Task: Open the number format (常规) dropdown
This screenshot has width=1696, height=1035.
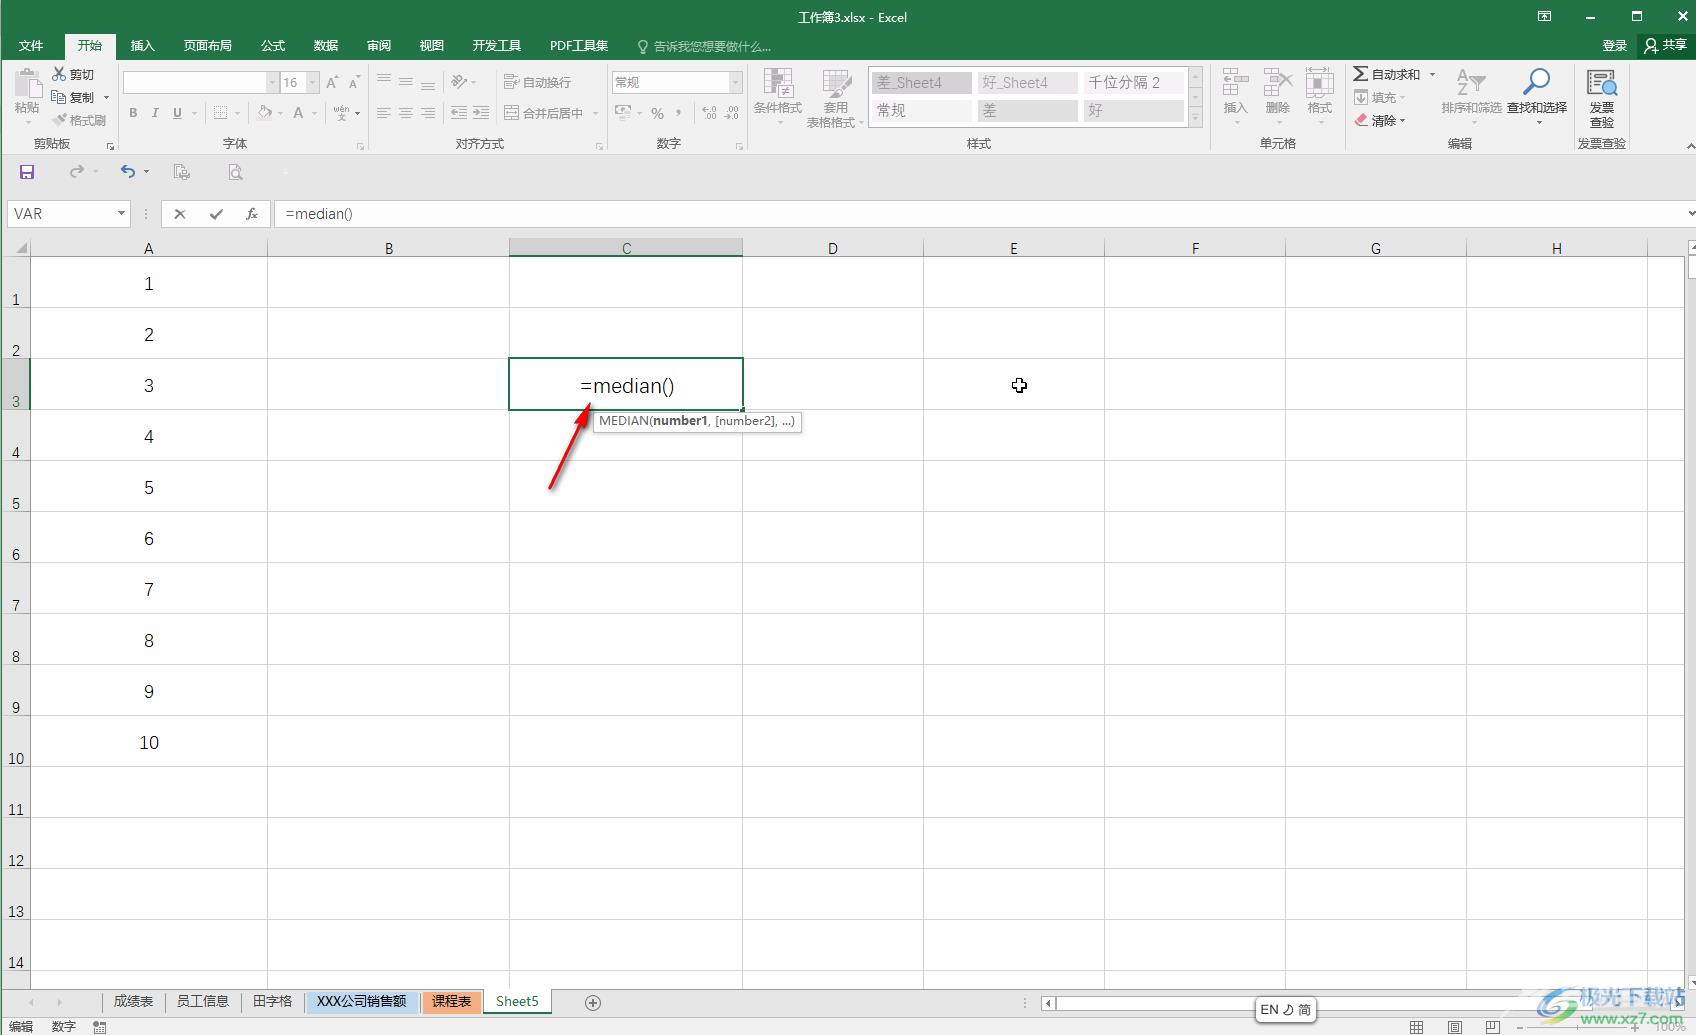Action: [x=736, y=82]
